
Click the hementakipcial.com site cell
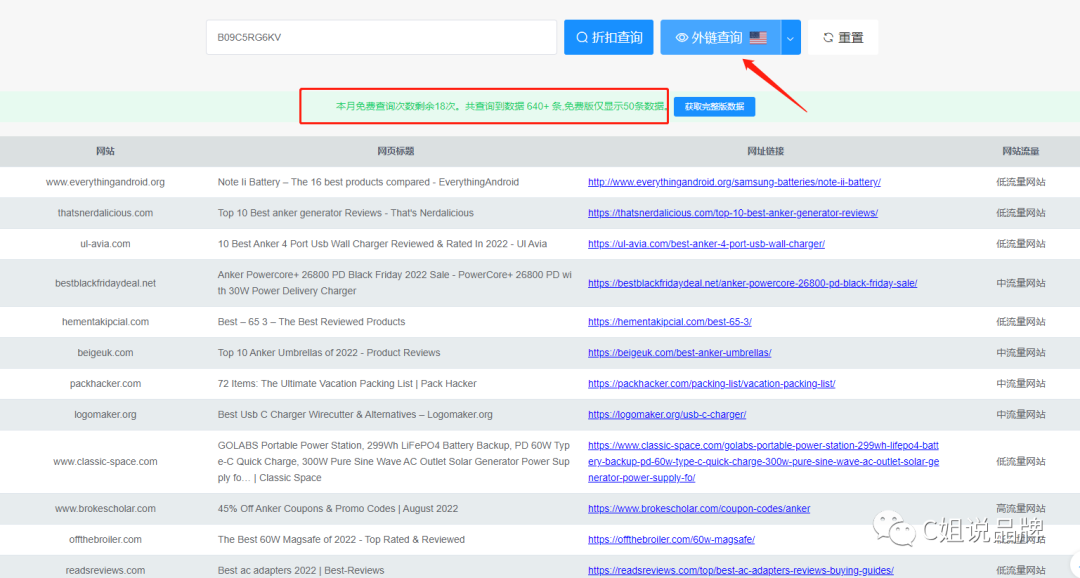[105, 322]
